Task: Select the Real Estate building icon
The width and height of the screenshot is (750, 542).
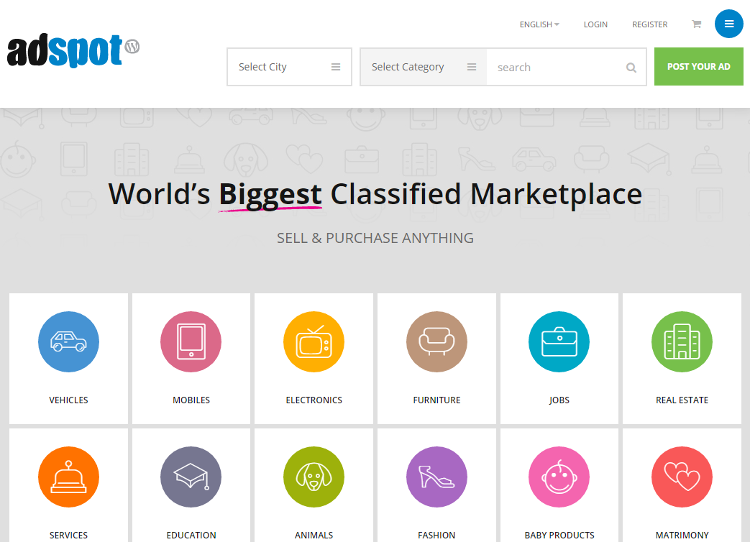Action: (x=682, y=342)
